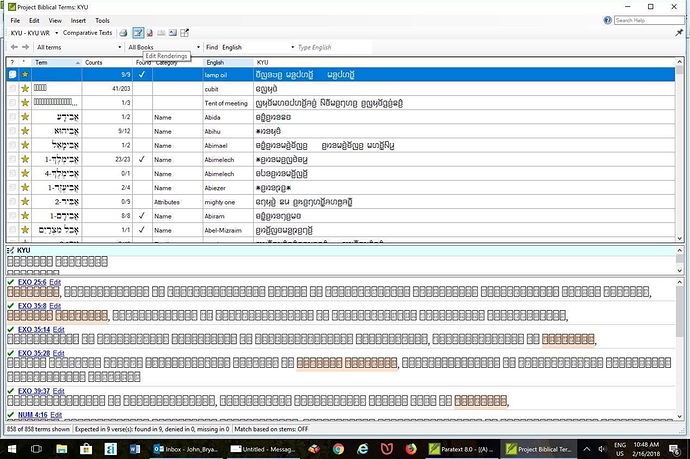Switch to Paratext 8.0 window in taskbar
This screenshot has width=690, height=459.
click(462, 449)
